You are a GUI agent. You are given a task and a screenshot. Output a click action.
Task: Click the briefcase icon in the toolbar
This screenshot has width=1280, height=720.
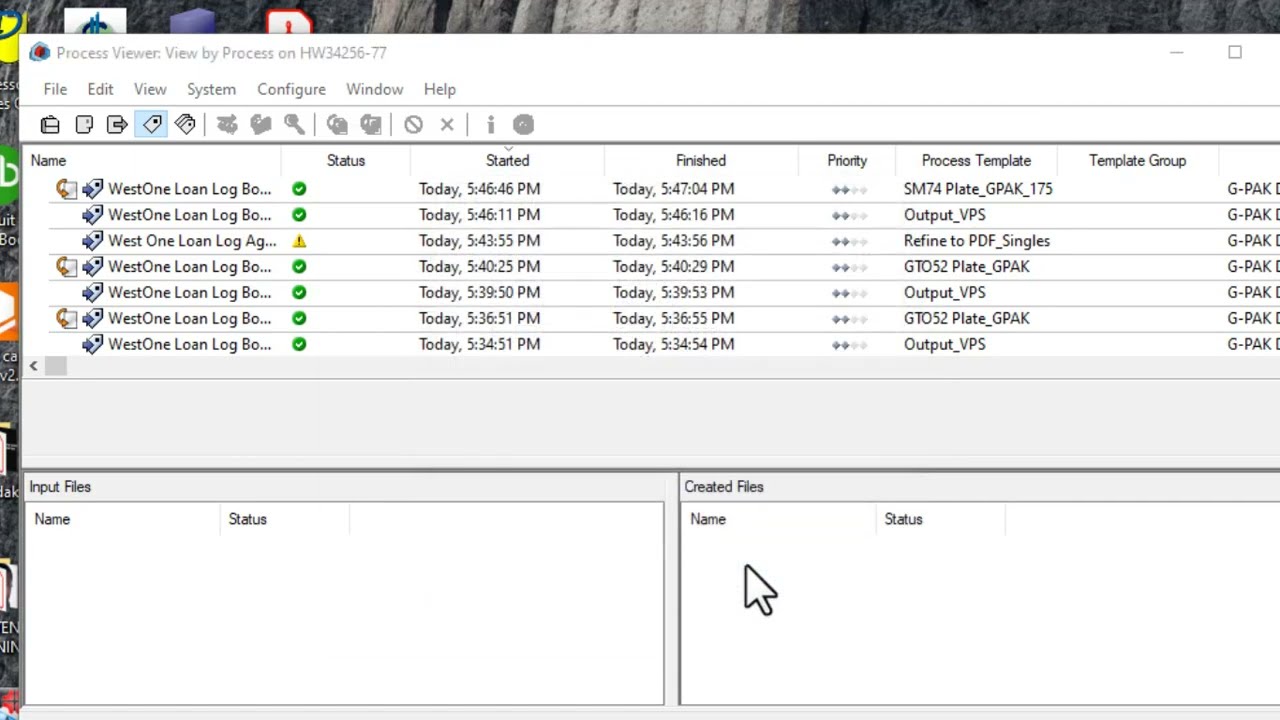[50, 125]
